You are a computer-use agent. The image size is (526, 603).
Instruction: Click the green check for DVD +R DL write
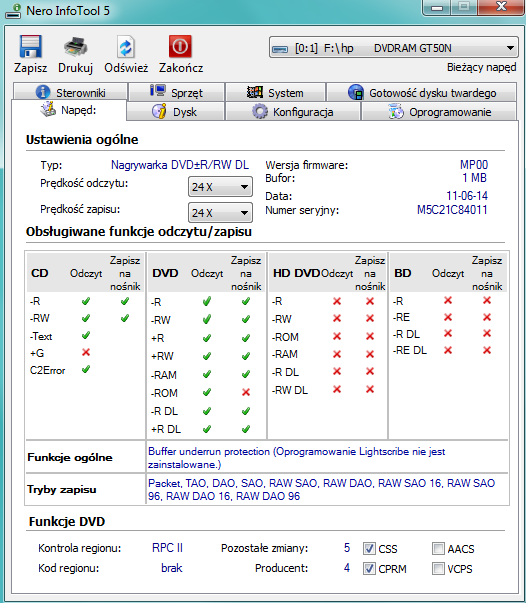[246, 428]
